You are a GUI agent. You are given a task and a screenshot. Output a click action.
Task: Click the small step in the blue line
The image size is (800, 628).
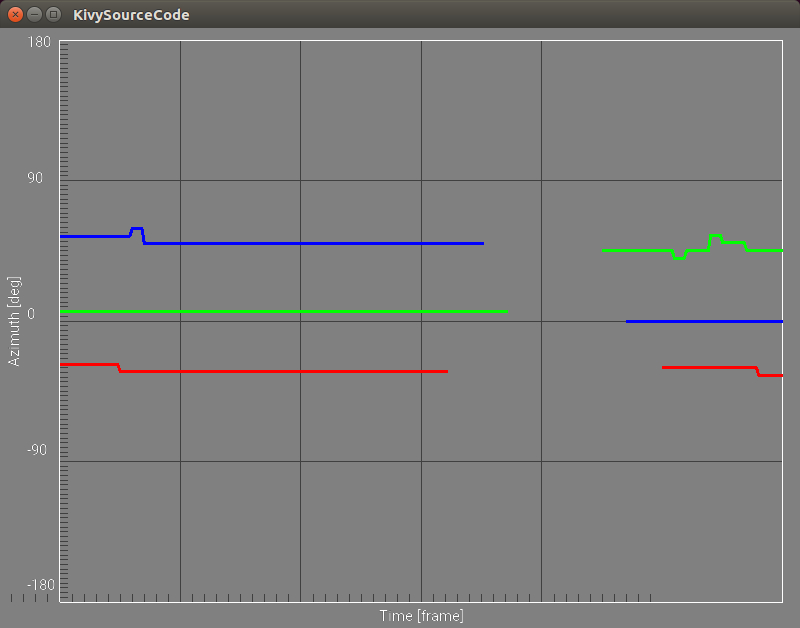135,231
